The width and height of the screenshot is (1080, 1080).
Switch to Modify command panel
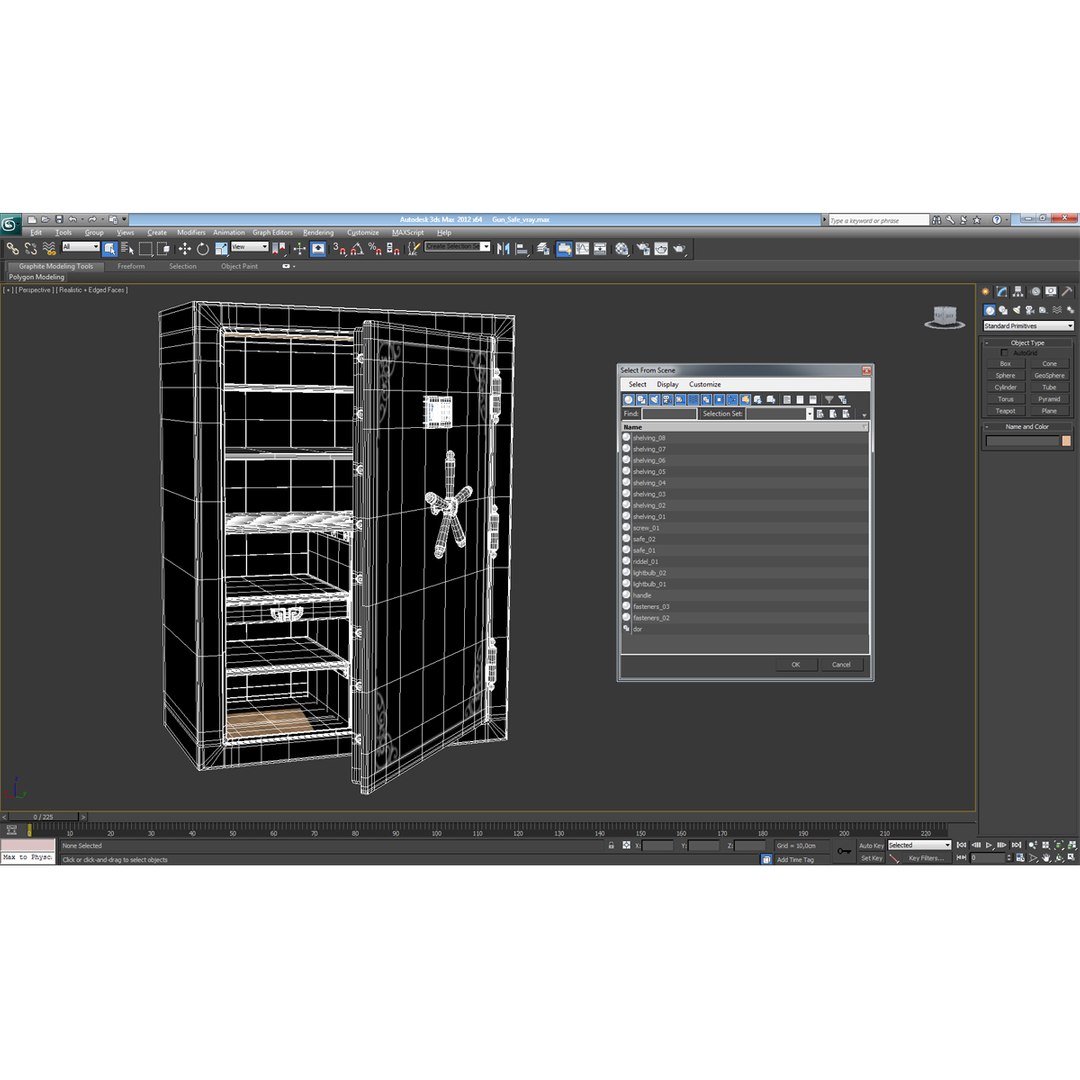[x=1001, y=292]
